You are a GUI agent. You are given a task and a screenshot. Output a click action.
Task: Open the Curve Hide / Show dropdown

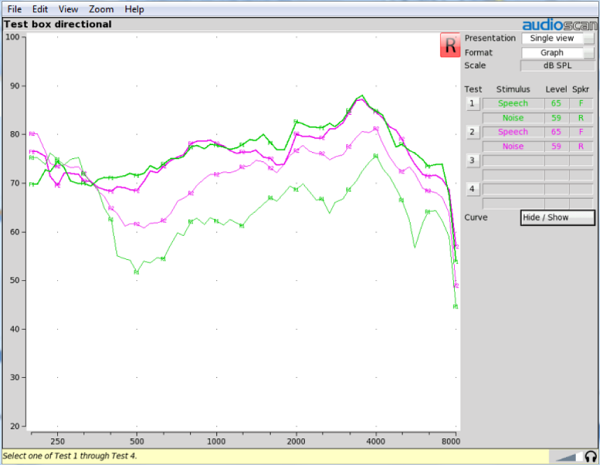tap(558, 217)
